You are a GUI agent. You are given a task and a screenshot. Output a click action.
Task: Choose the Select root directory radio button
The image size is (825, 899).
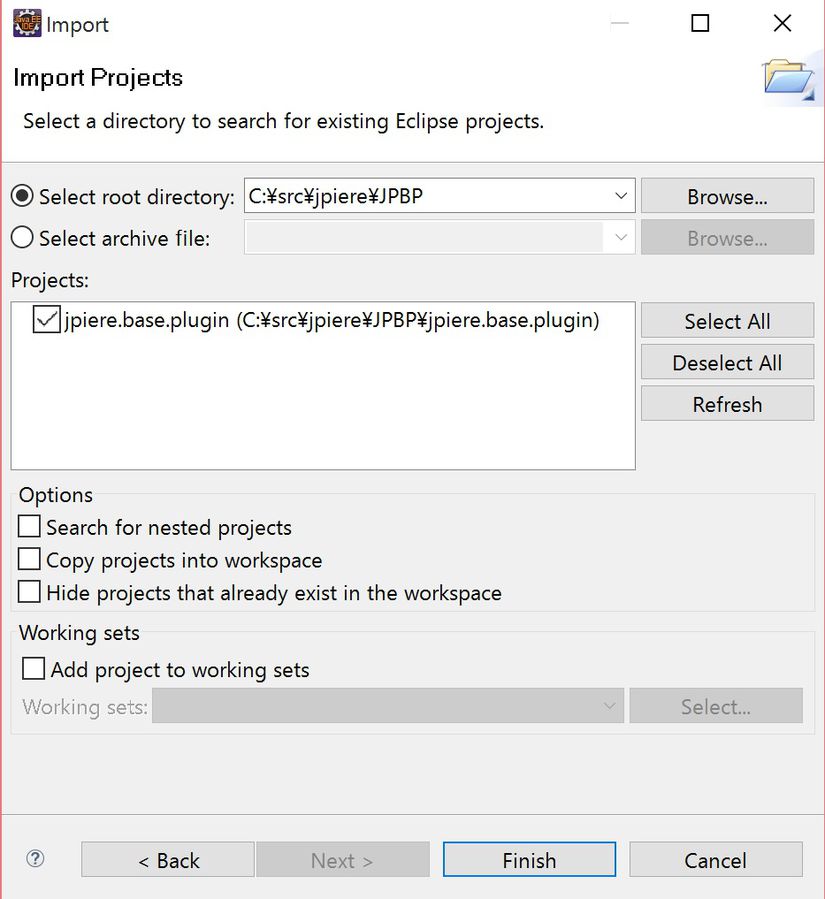[22, 197]
